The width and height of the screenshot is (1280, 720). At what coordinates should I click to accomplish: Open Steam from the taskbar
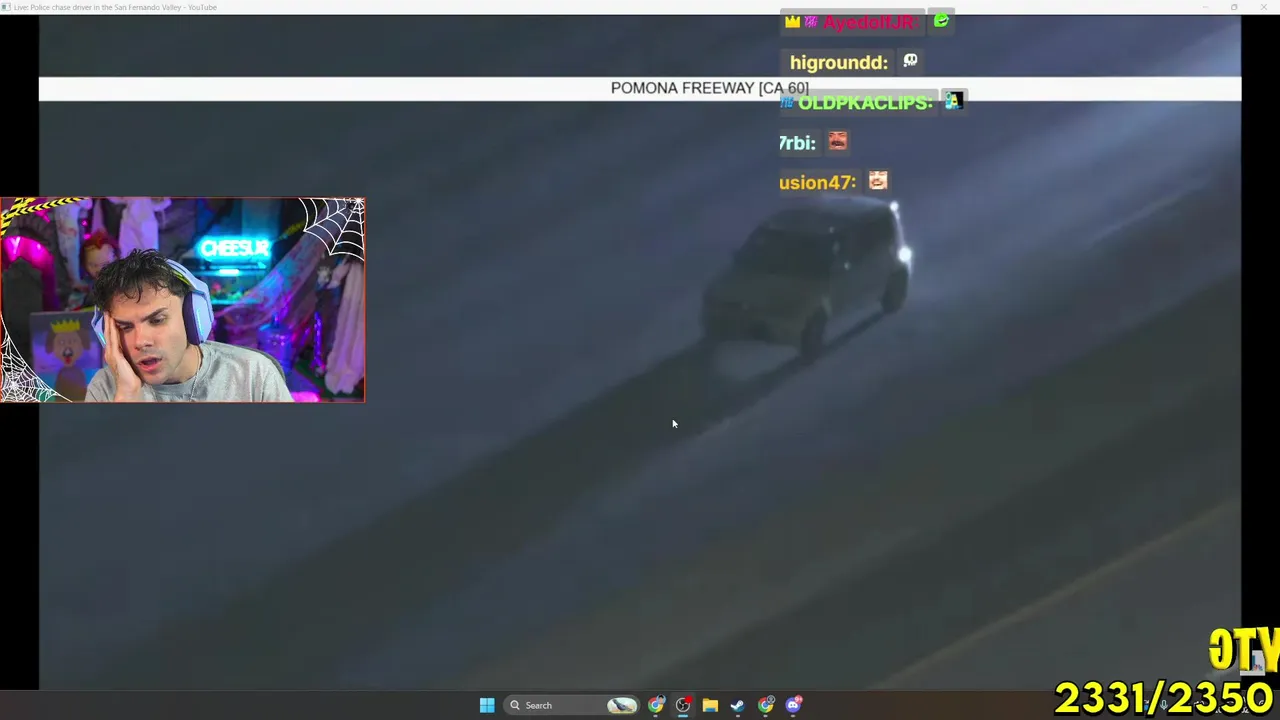[738, 705]
